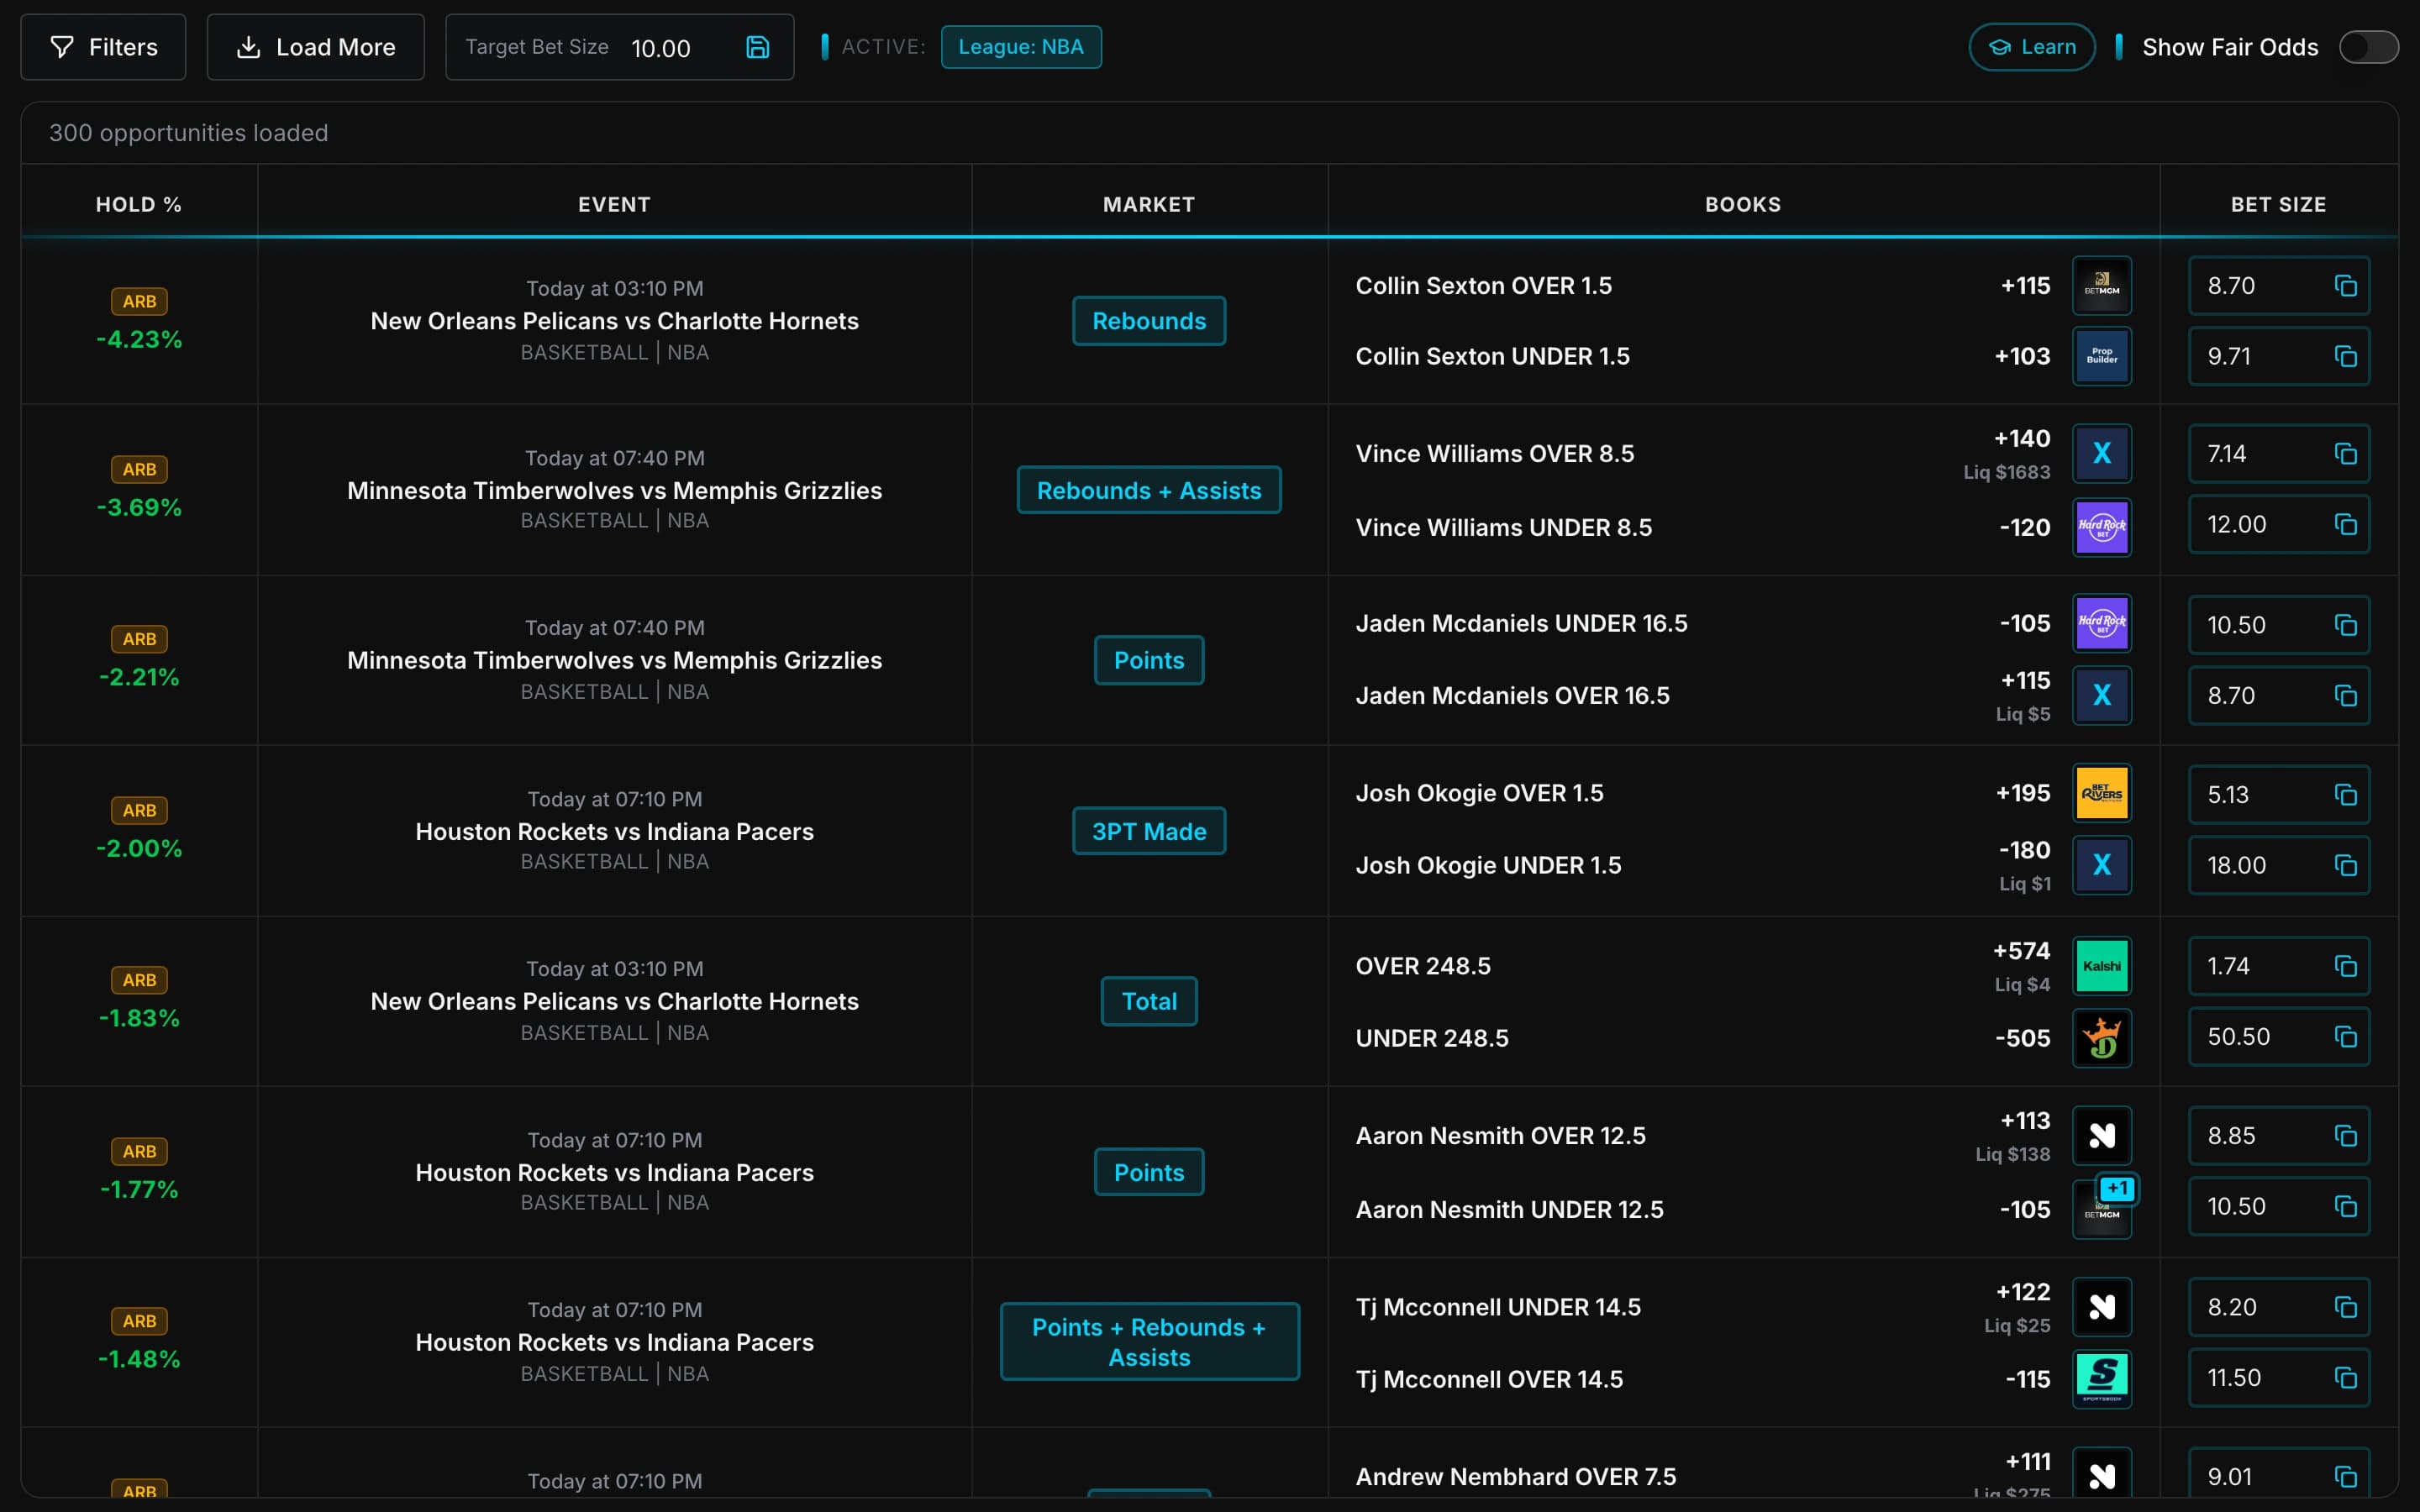The width and height of the screenshot is (2420, 1512).
Task: Open Hard Rock book for Jaden Mcdaniels UNDER
Action: [x=2101, y=623]
